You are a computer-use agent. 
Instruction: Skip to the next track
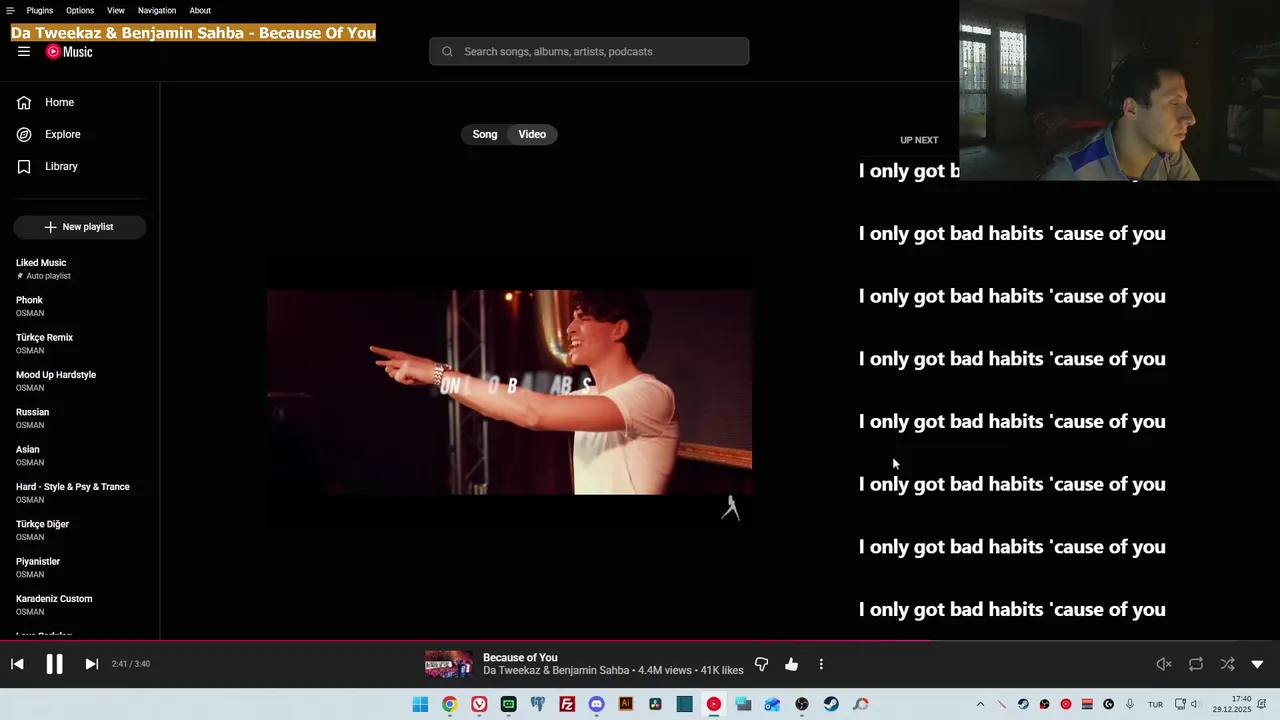point(91,664)
